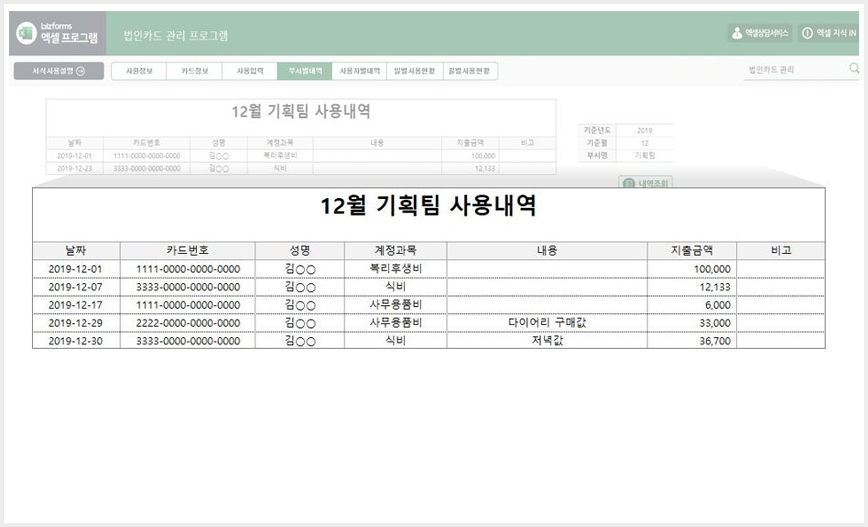The image size is (868, 527).
Task: Click the 법인카드 관리 프로그램 header title
Action: click(175, 36)
